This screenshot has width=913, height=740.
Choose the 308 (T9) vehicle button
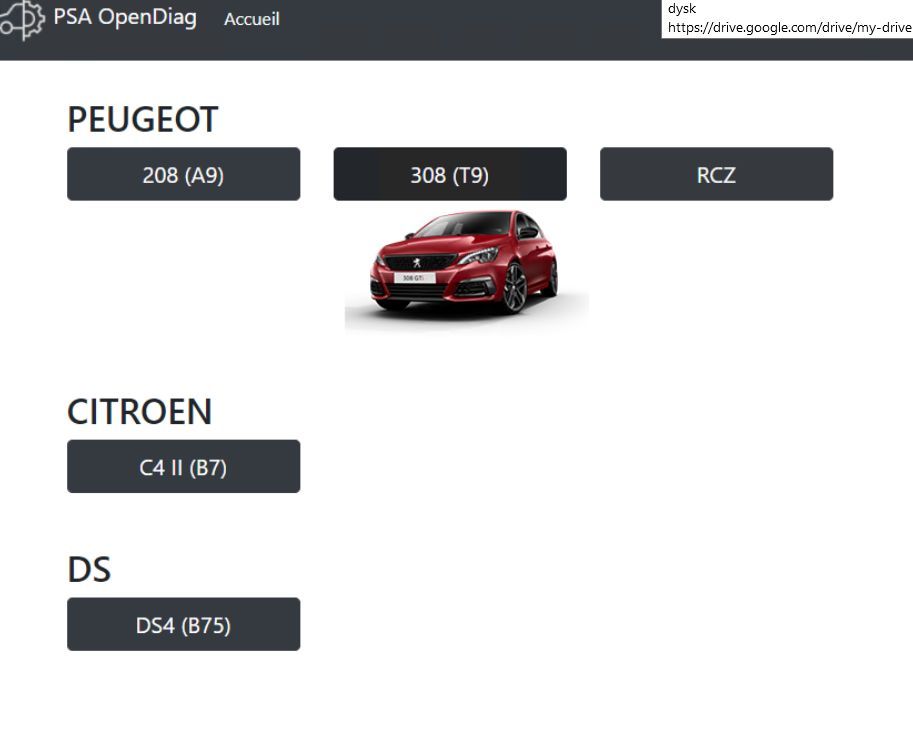point(450,174)
